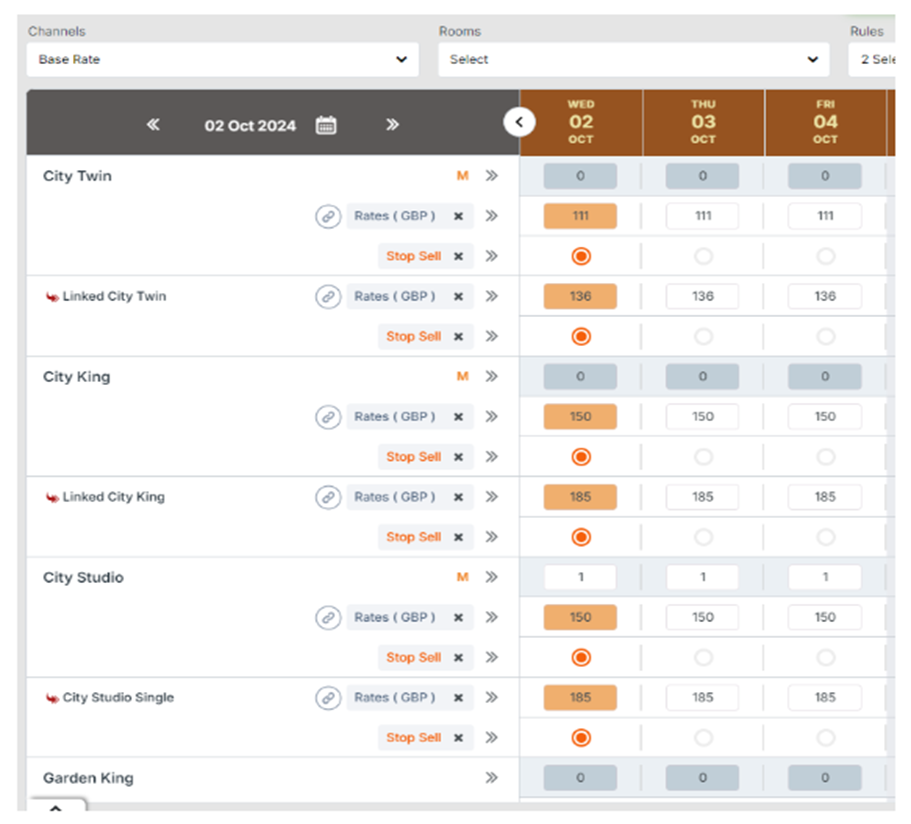This screenshot has height=824, width=911.
Task: Advance dates with right double-arrow
Action: 392,125
